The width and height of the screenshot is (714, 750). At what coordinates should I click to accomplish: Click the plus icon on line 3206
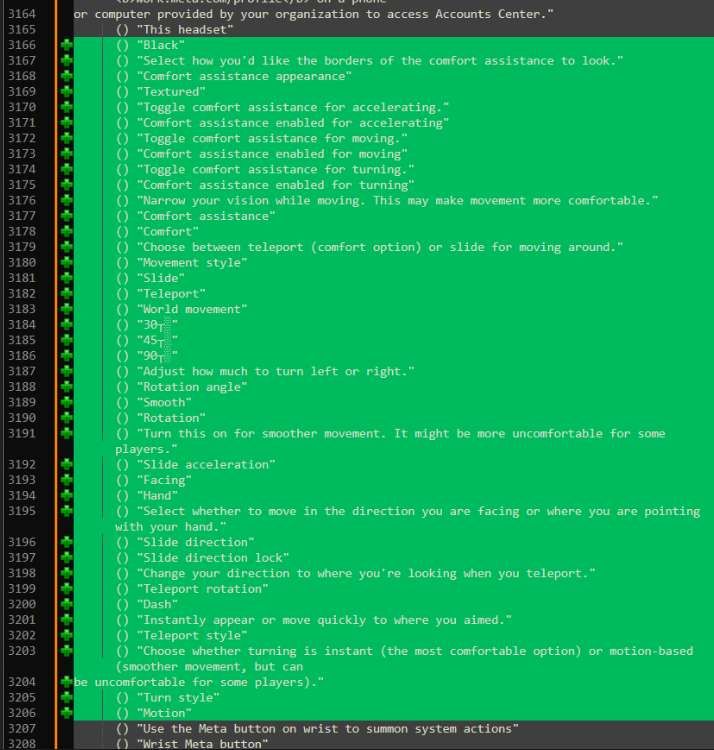click(x=67, y=713)
